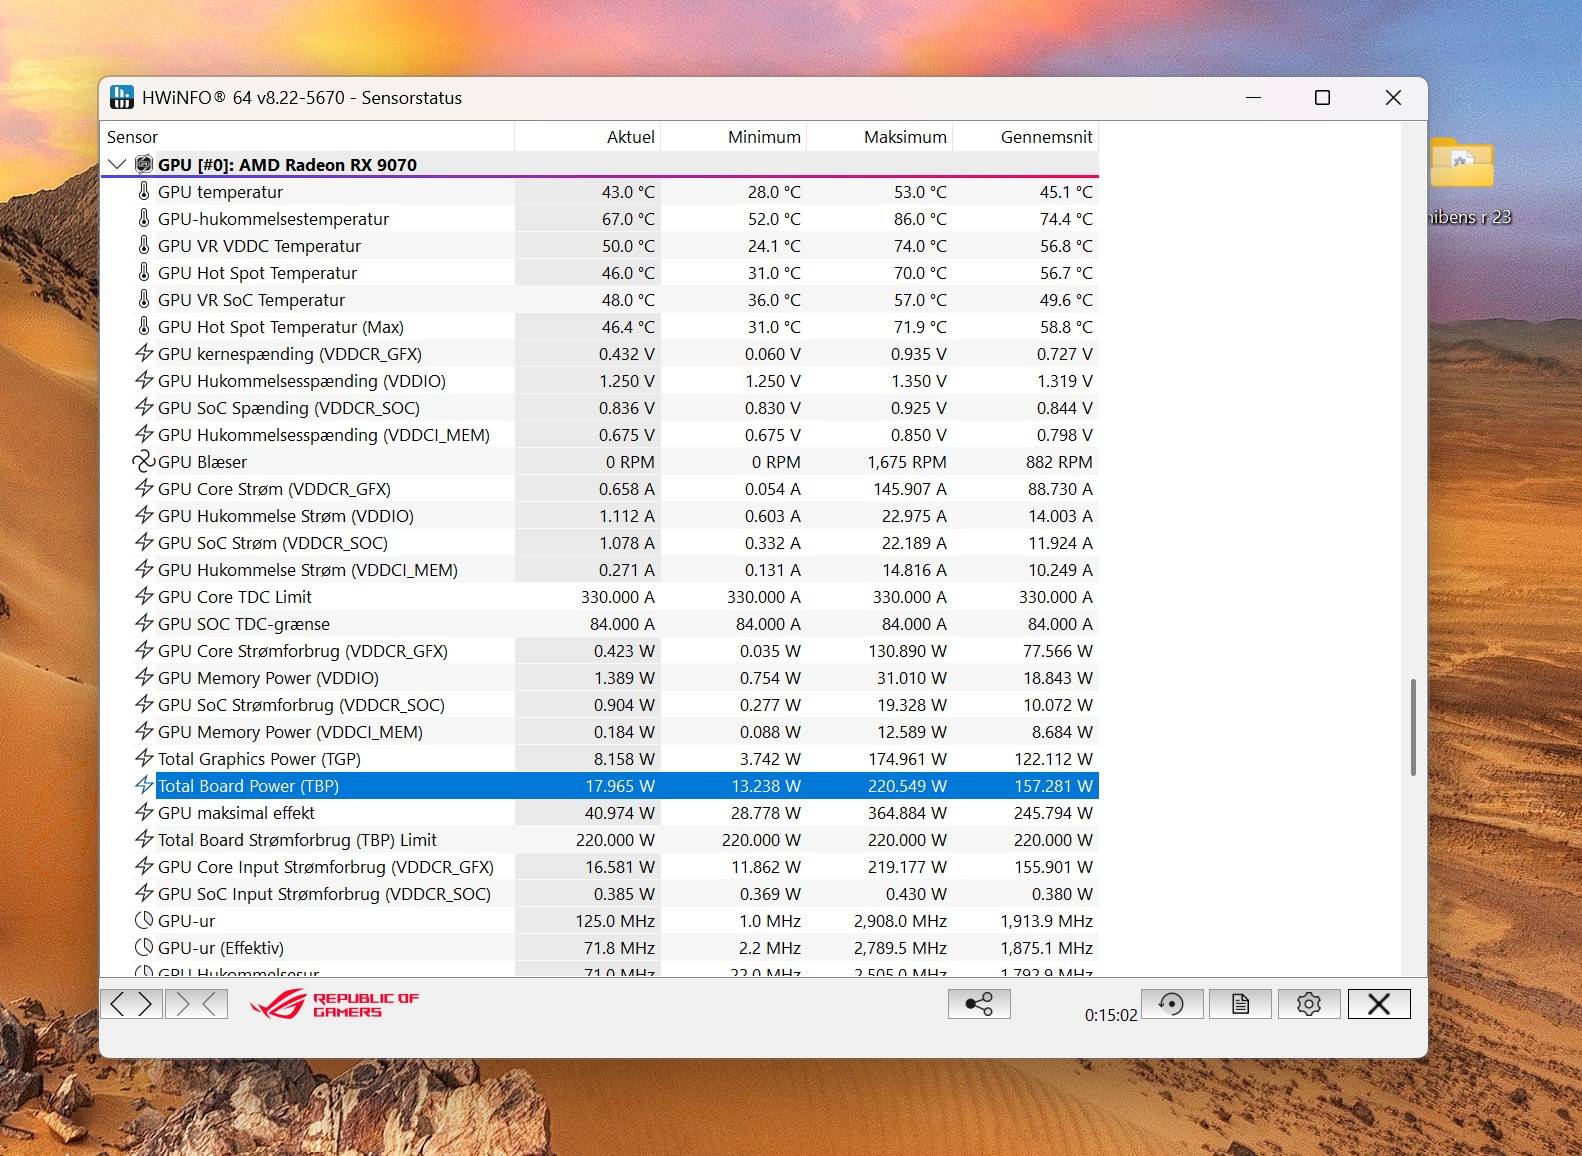Select the GPU VR SoC Temperatur row label
This screenshot has width=1582, height=1156.
[x=251, y=299]
